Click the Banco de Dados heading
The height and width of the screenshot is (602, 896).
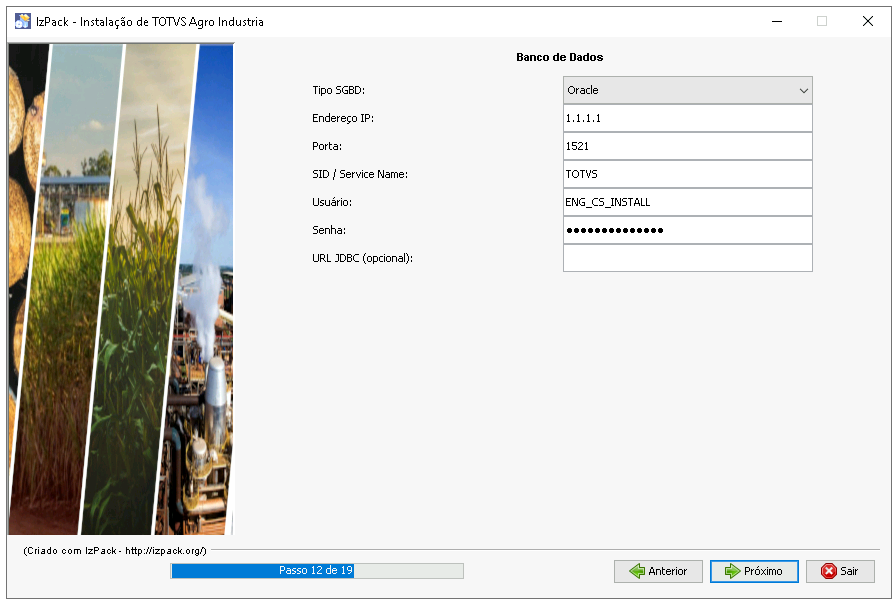[x=559, y=57]
